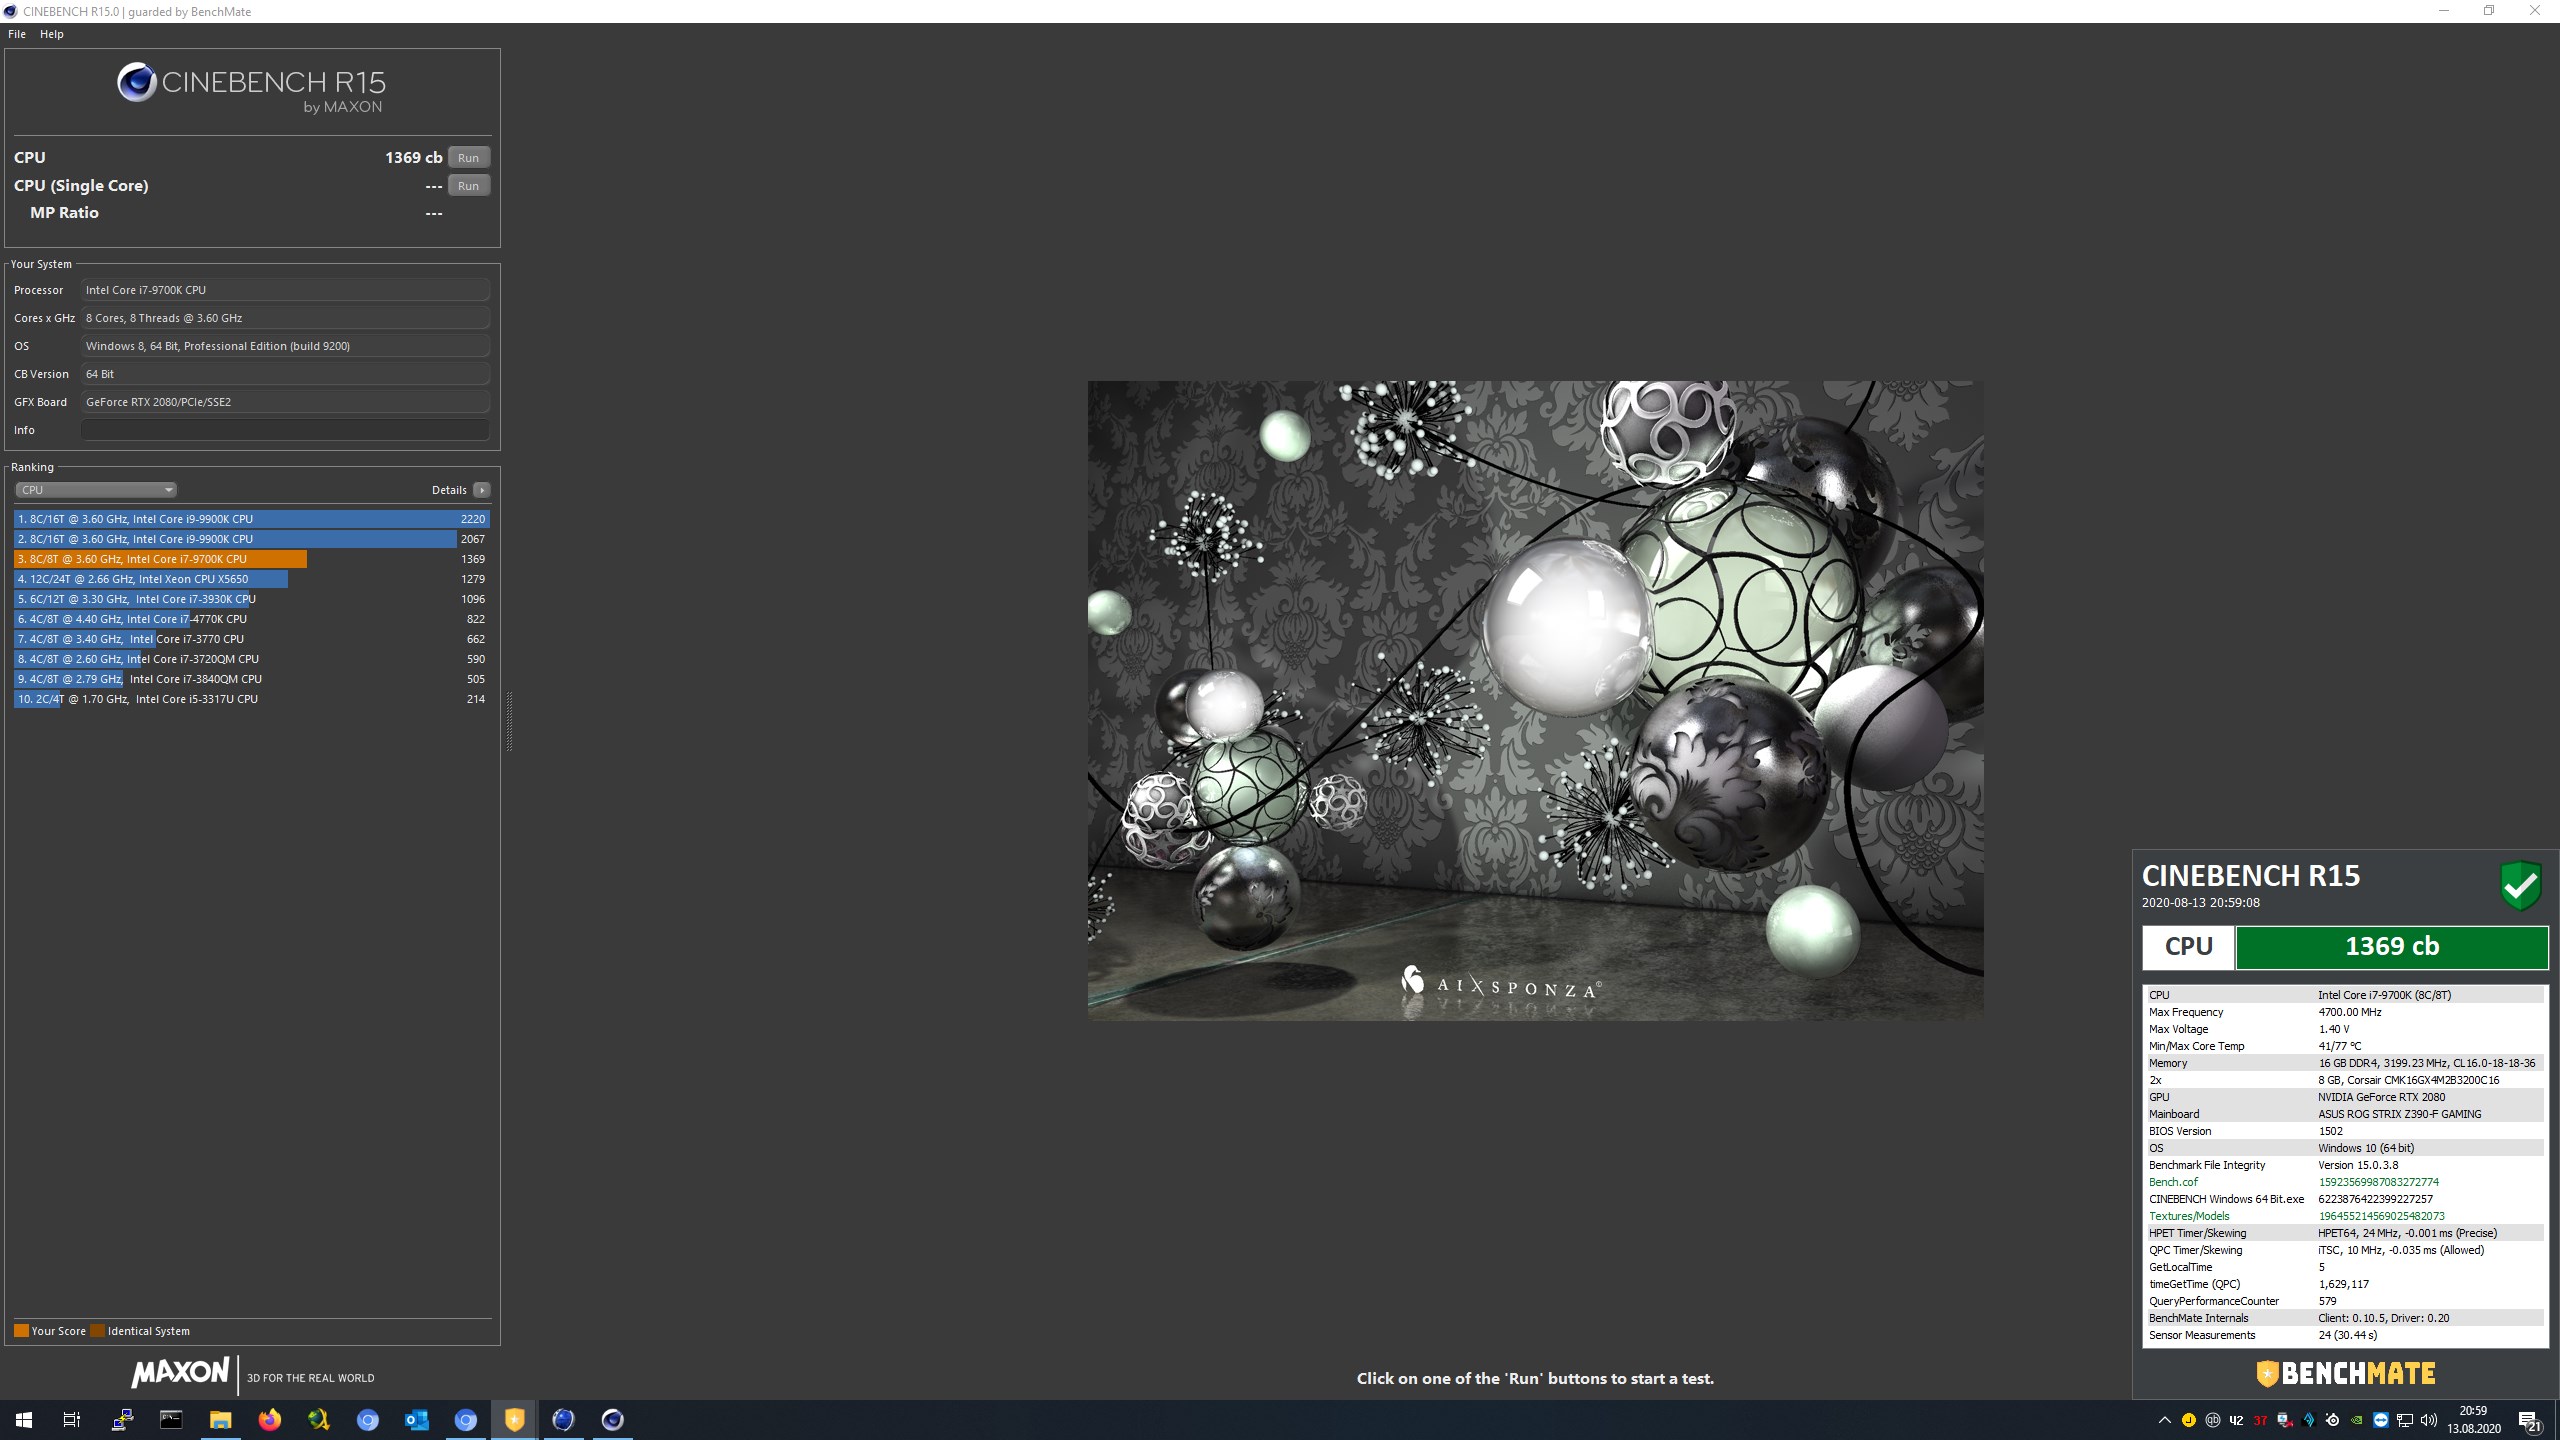Open Outlook from taskbar
The image size is (2560, 1440).
coord(417,1420)
